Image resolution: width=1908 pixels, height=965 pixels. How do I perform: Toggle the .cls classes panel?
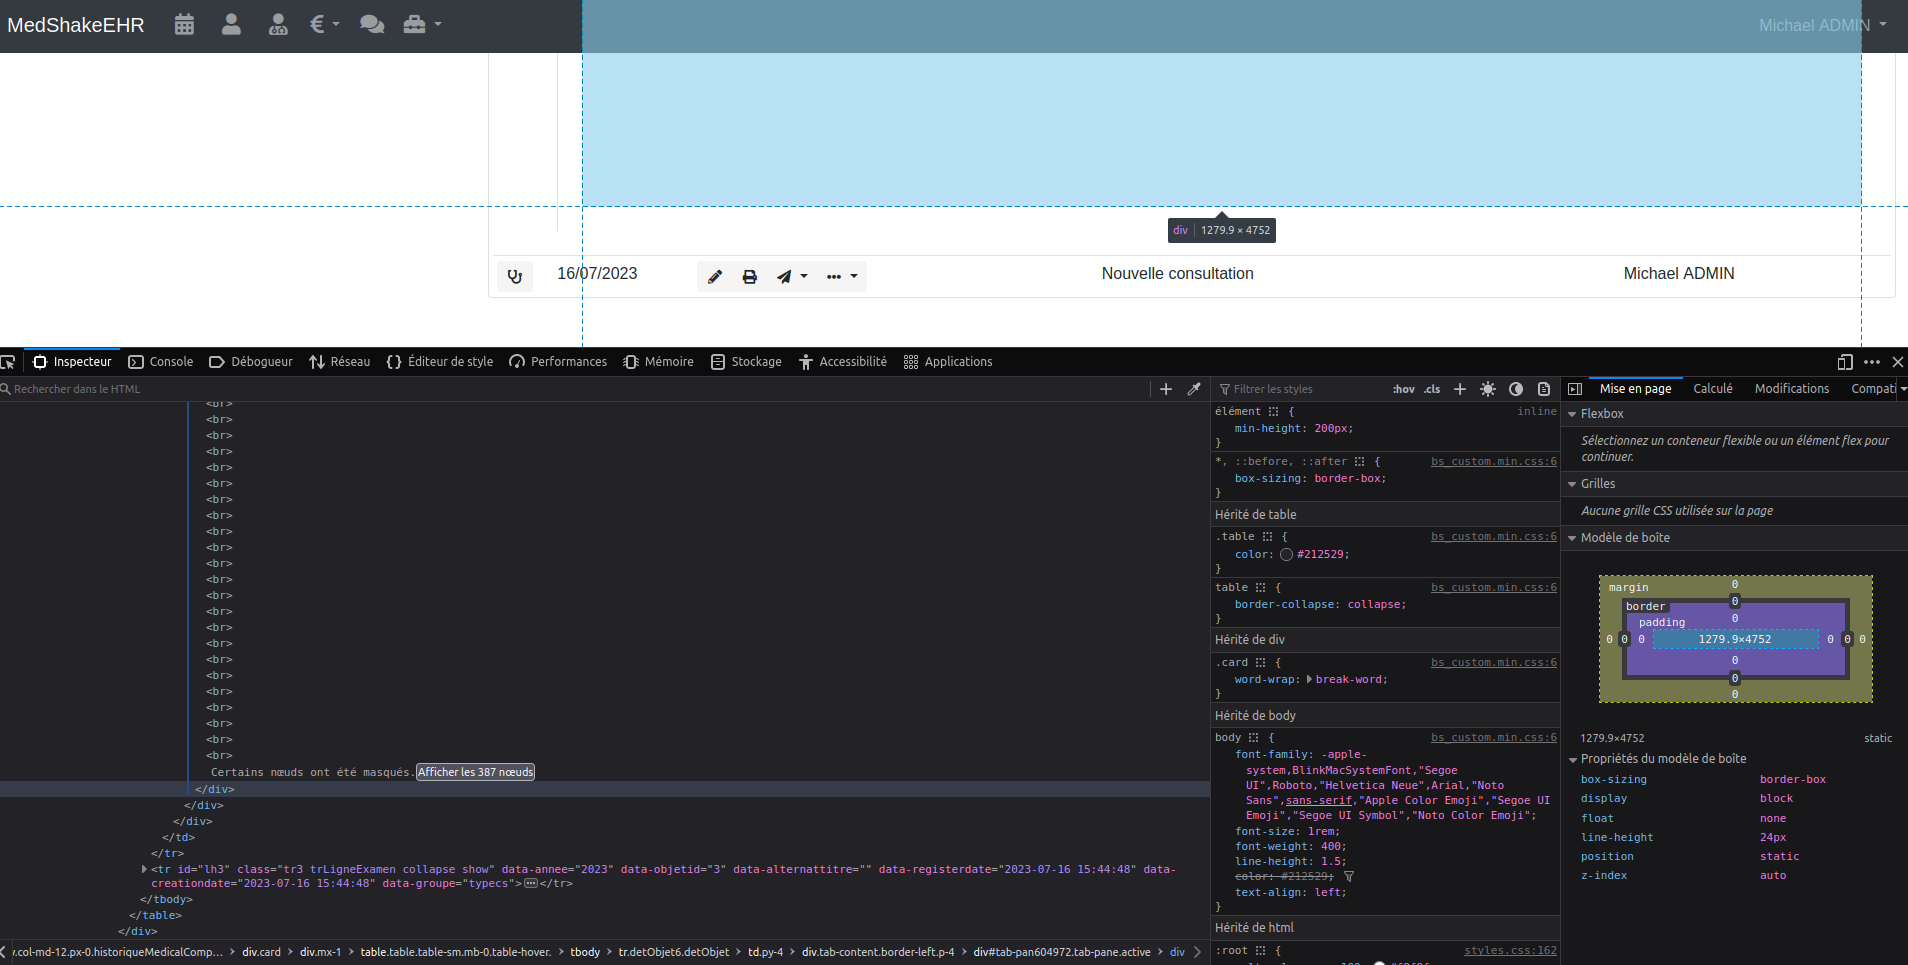point(1432,389)
